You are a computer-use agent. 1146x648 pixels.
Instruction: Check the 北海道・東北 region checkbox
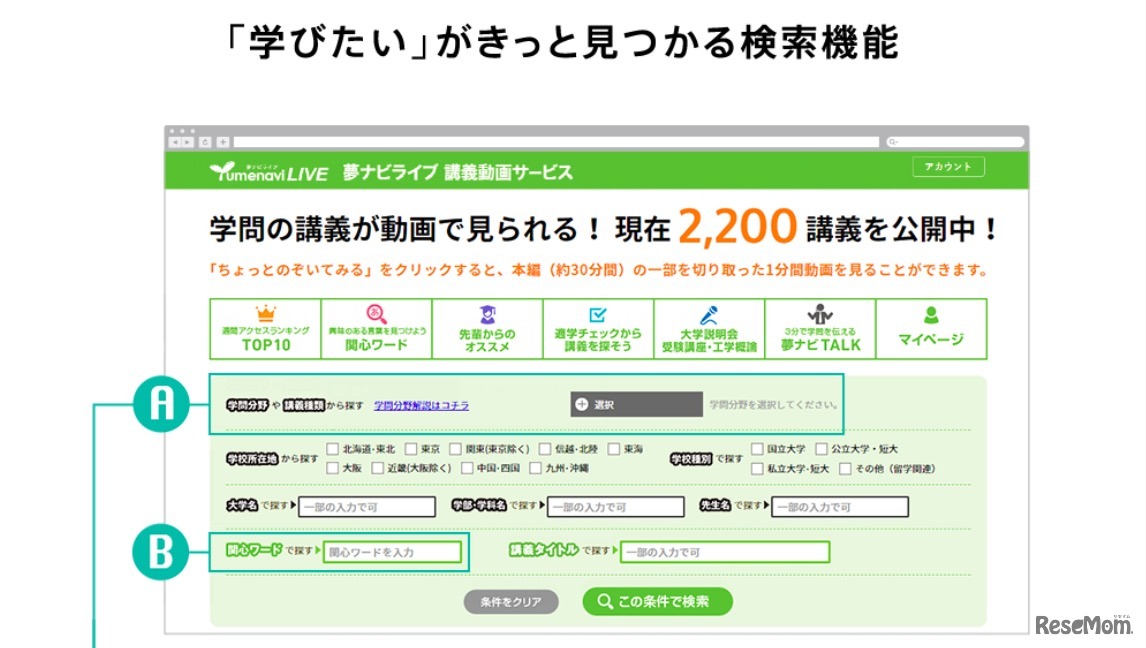click(331, 448)
